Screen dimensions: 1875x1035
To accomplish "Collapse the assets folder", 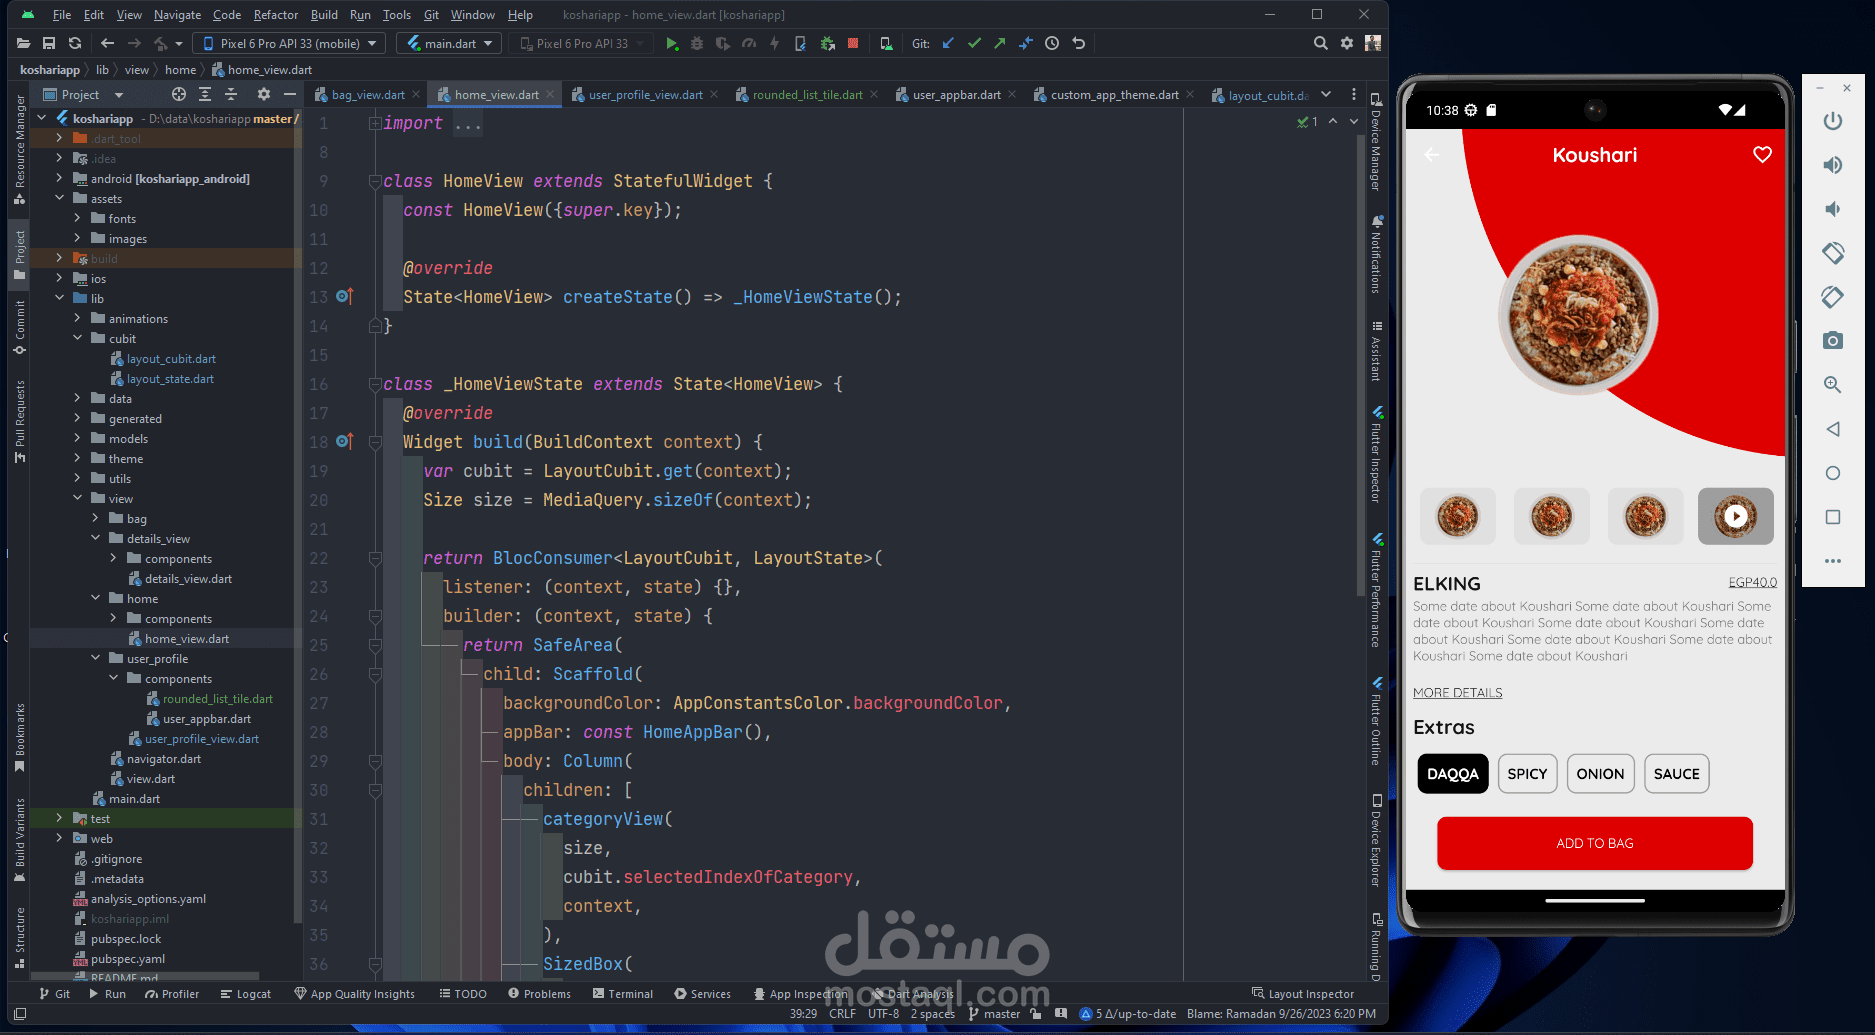I will pos(59,198).
